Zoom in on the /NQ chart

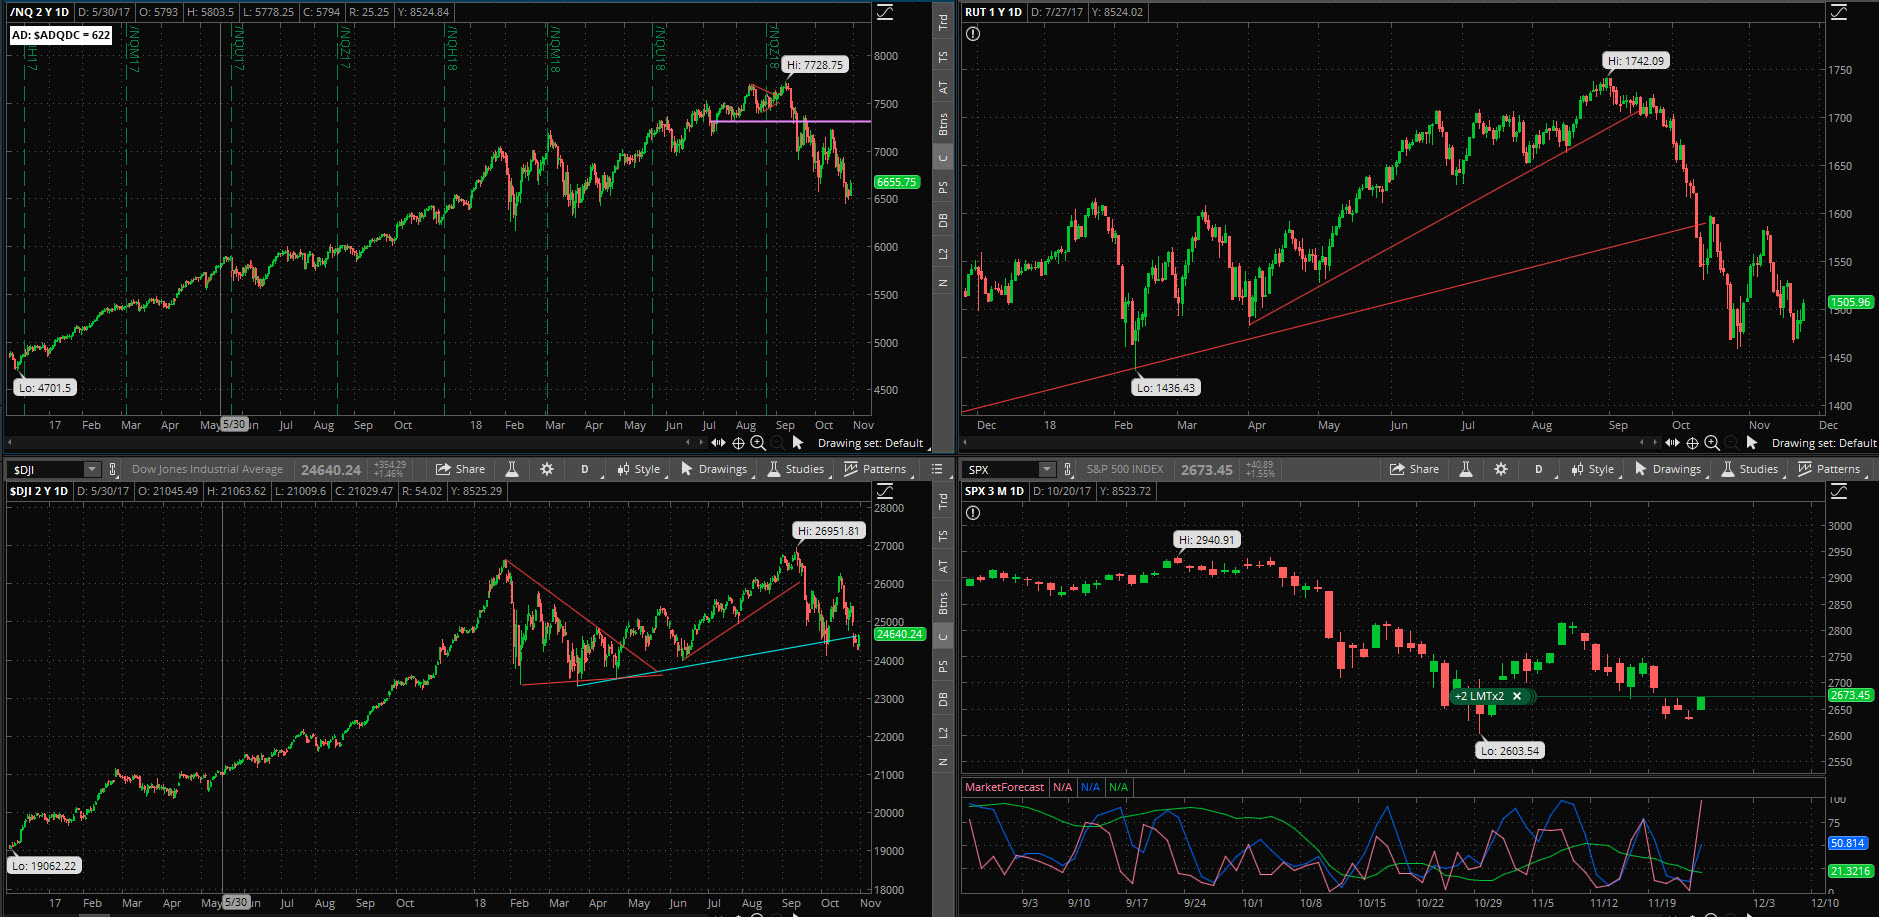[x=758, y=443]
